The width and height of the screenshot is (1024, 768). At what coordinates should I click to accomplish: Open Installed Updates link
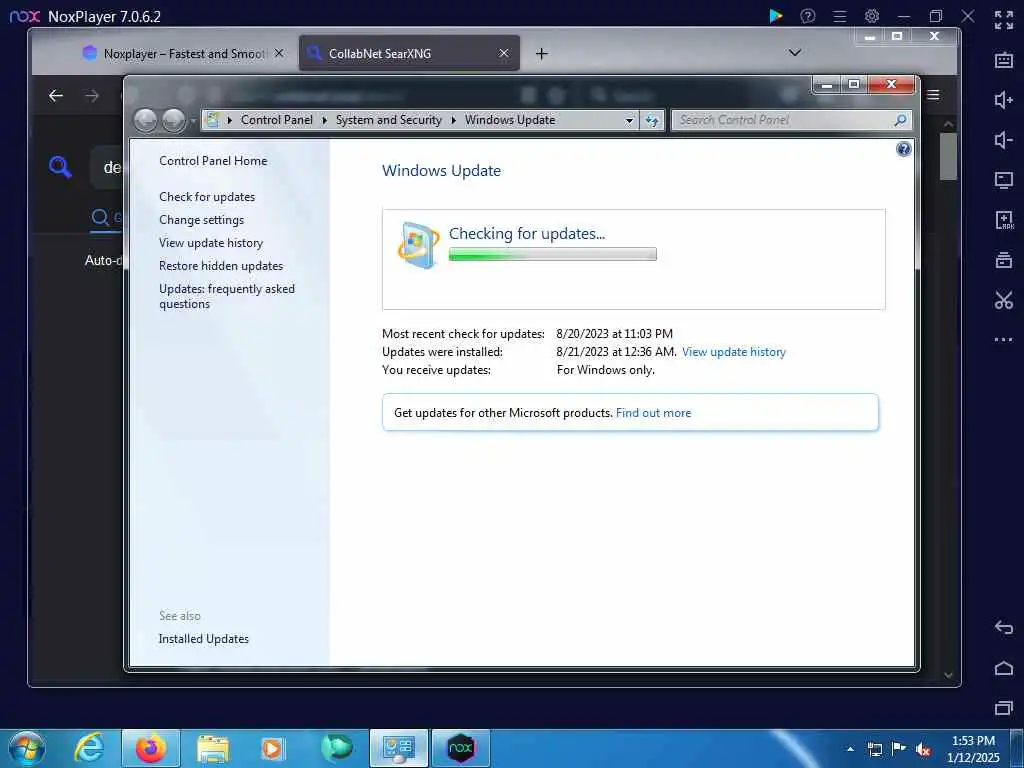204,639
